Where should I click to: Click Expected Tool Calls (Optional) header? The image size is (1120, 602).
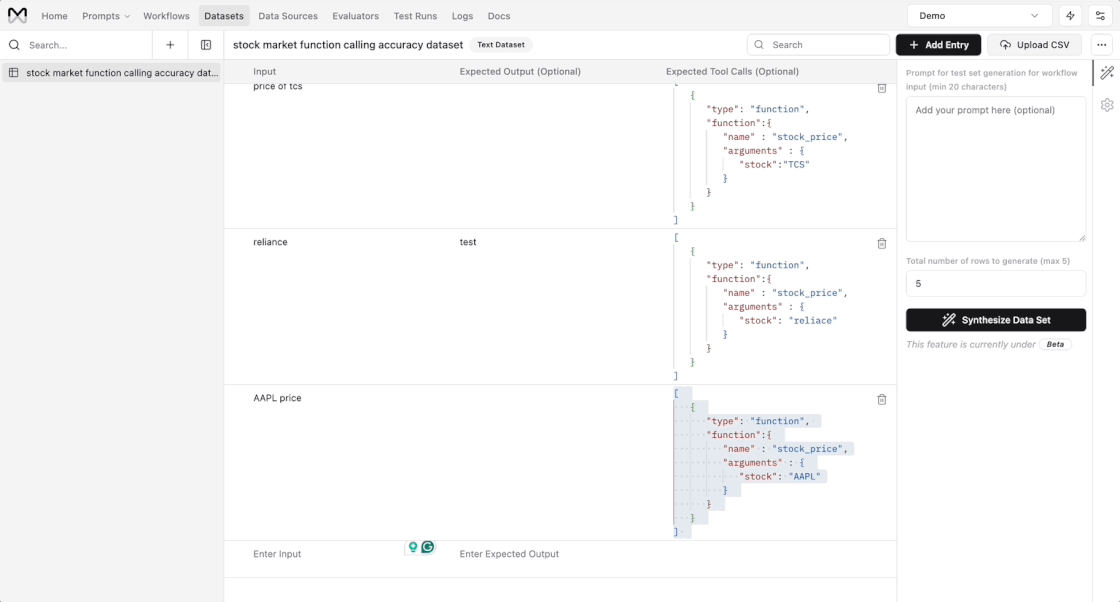click(x=732, y=71)
